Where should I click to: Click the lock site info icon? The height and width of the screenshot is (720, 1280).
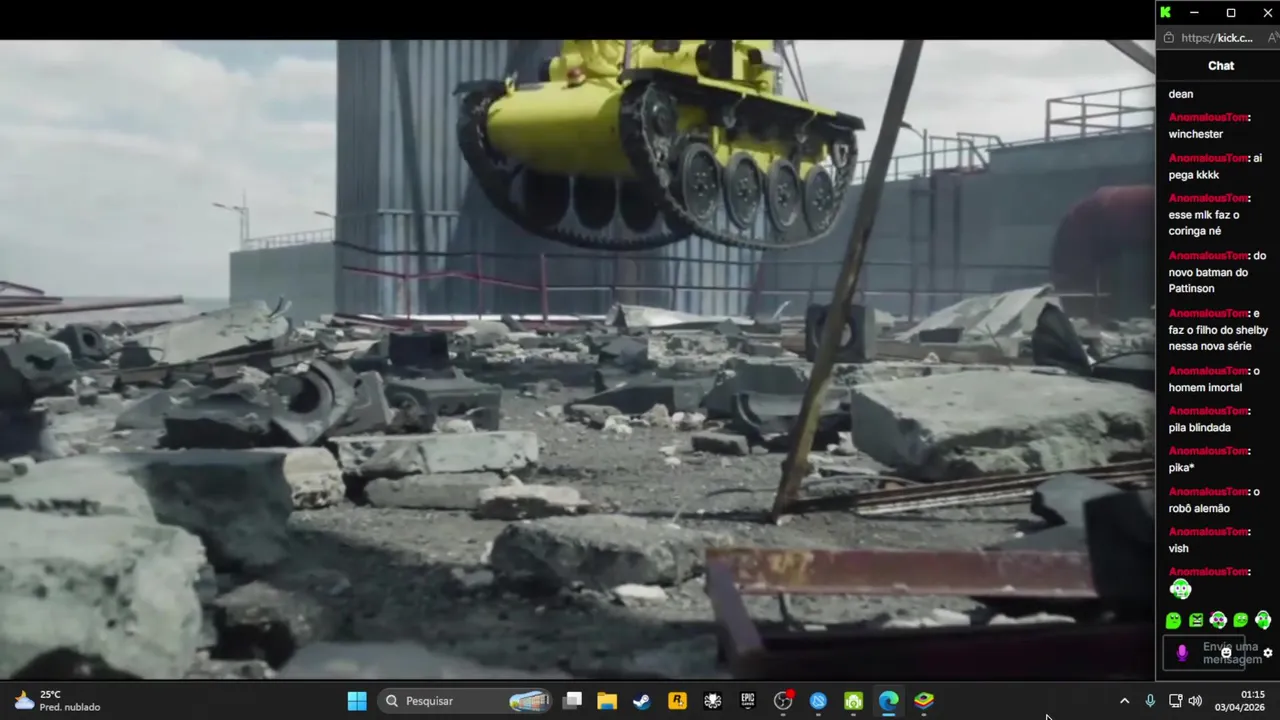[1169, 38]
